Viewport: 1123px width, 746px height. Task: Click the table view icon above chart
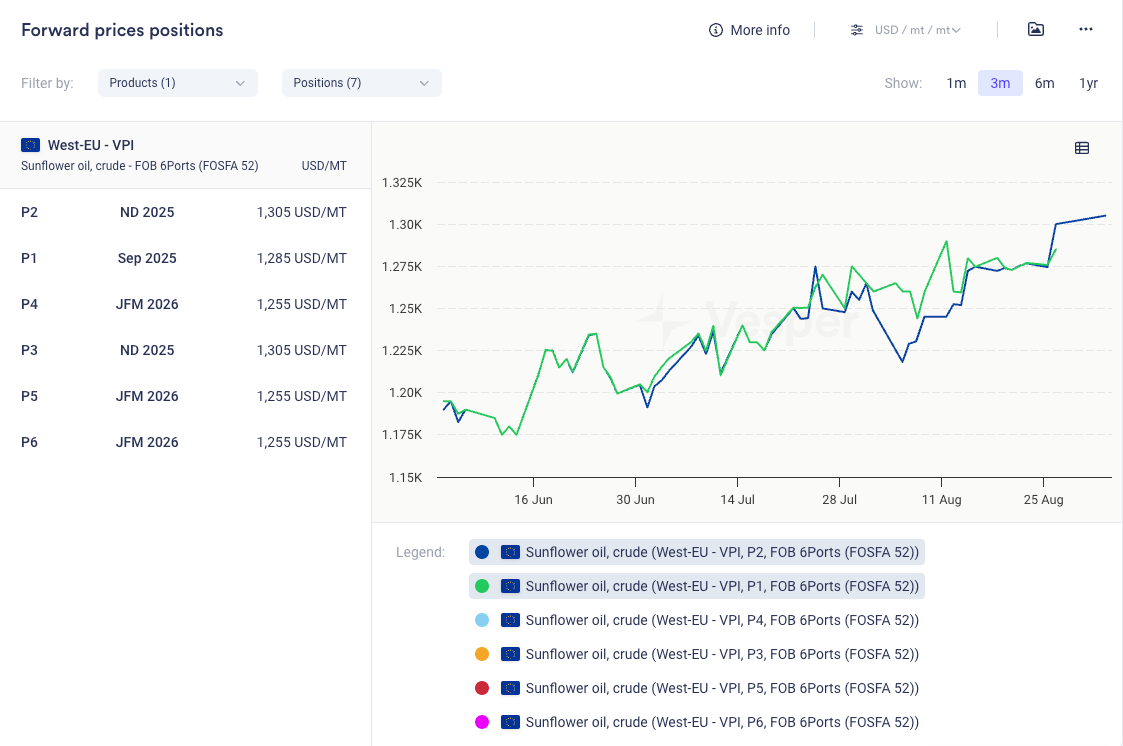[1082, 148]
